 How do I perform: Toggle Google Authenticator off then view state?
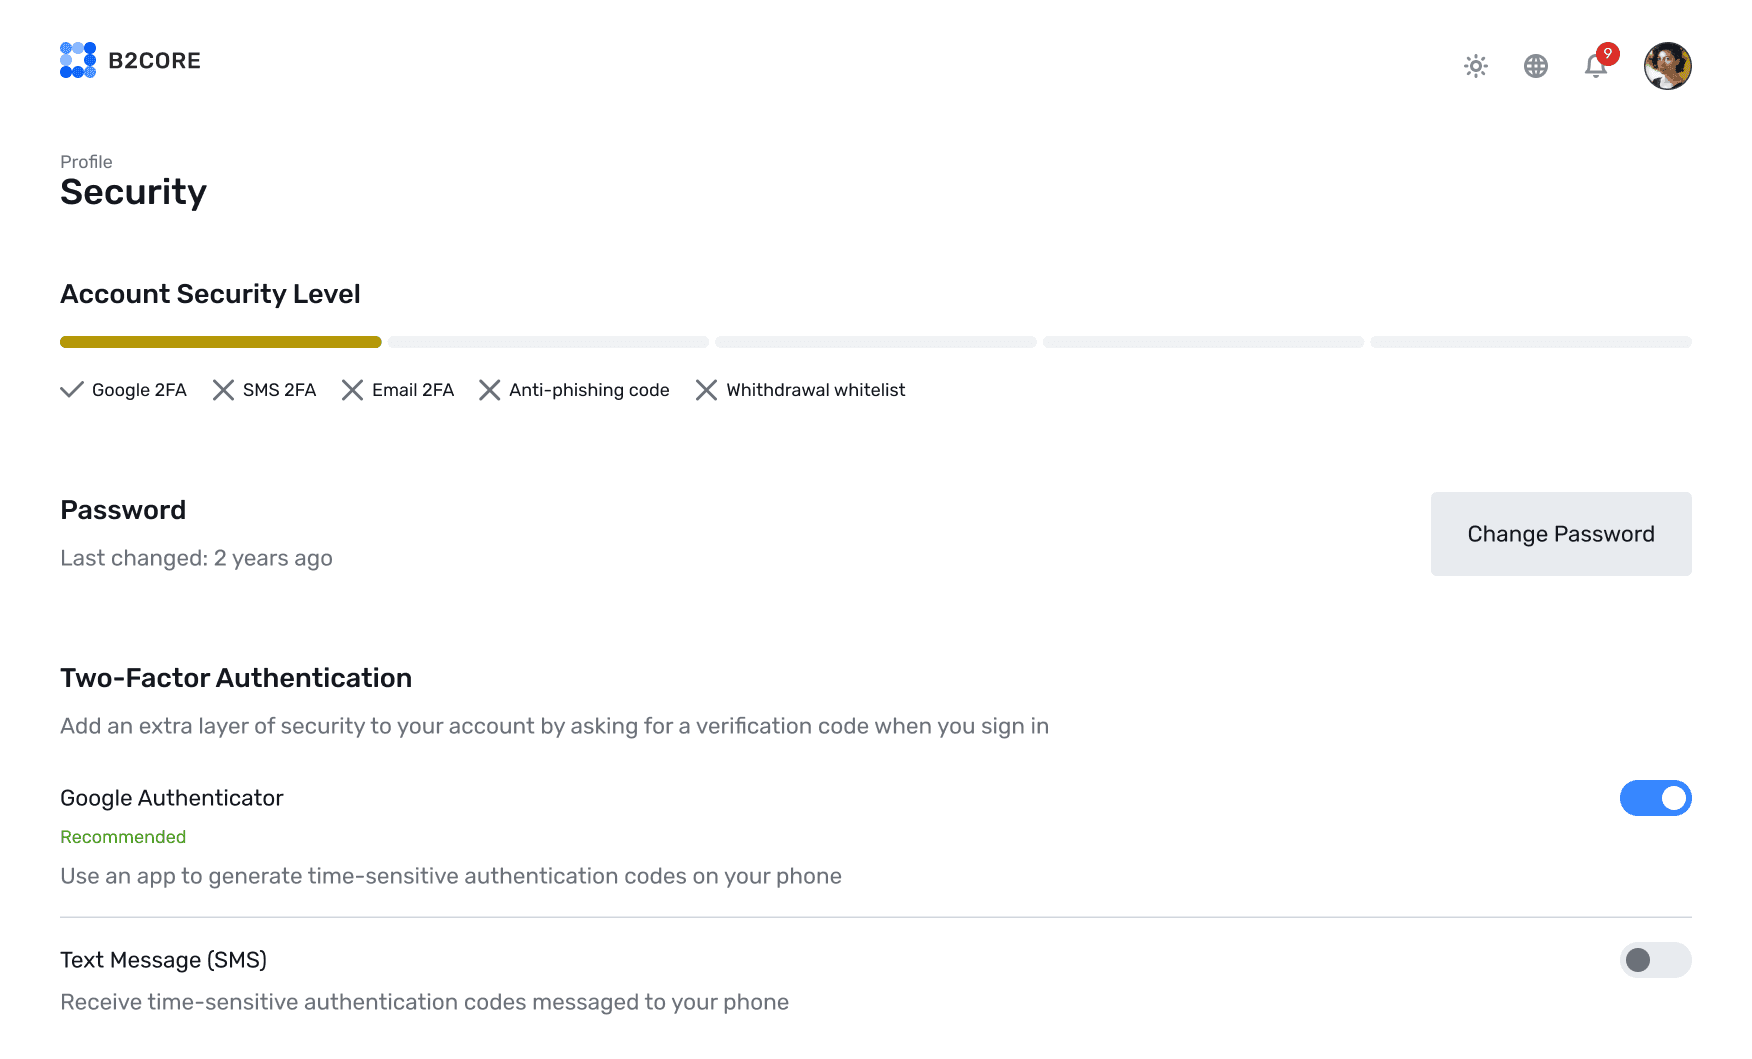[1656, 798]
